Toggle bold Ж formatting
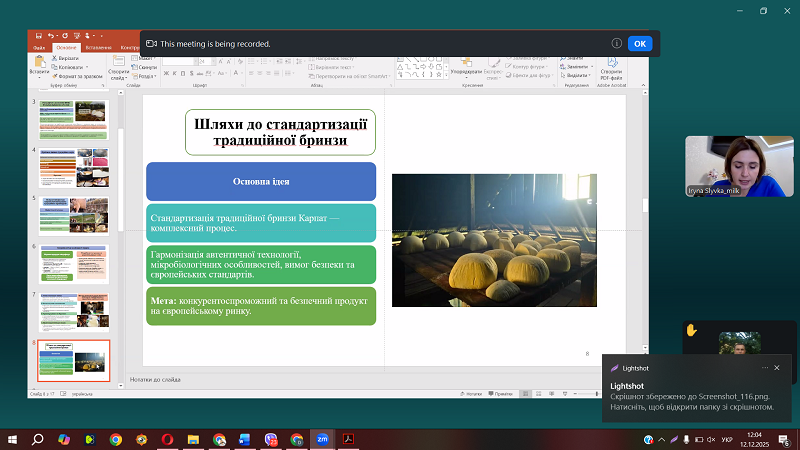800x450 pixels. click(166, 73)
